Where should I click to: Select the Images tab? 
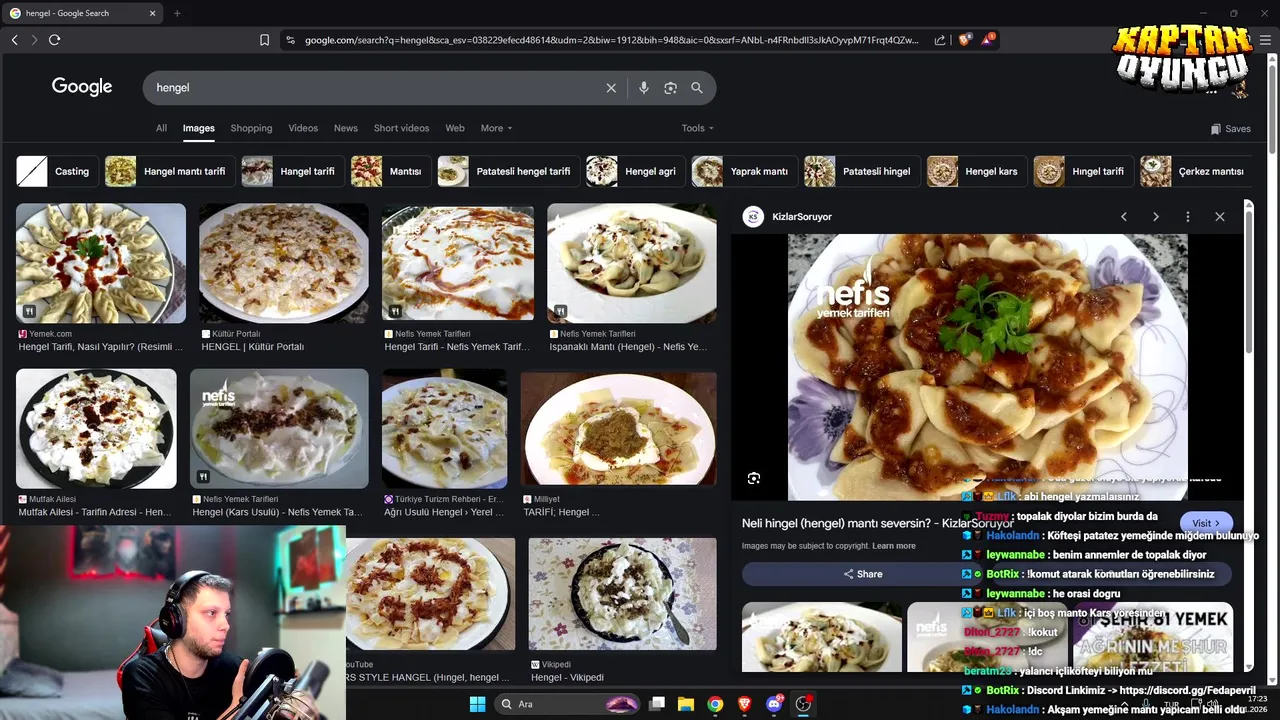[x=198, y=128]
